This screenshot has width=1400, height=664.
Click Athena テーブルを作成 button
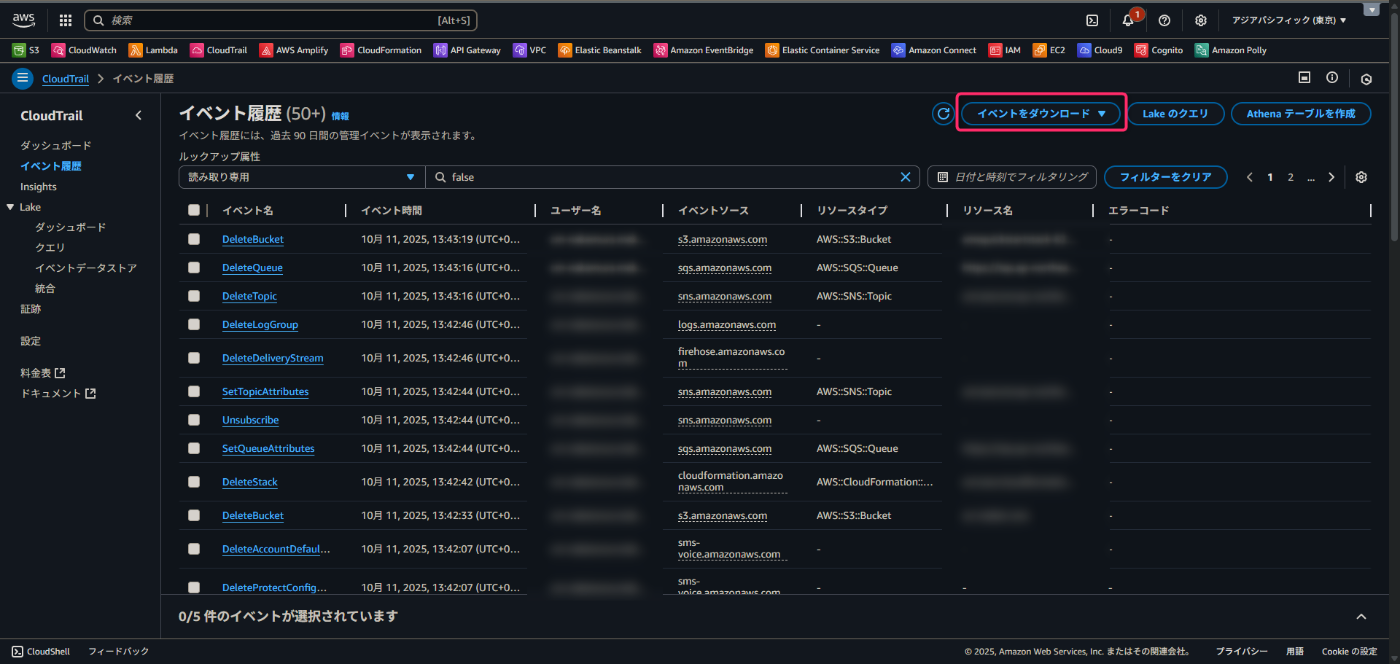coord(1300,114)
